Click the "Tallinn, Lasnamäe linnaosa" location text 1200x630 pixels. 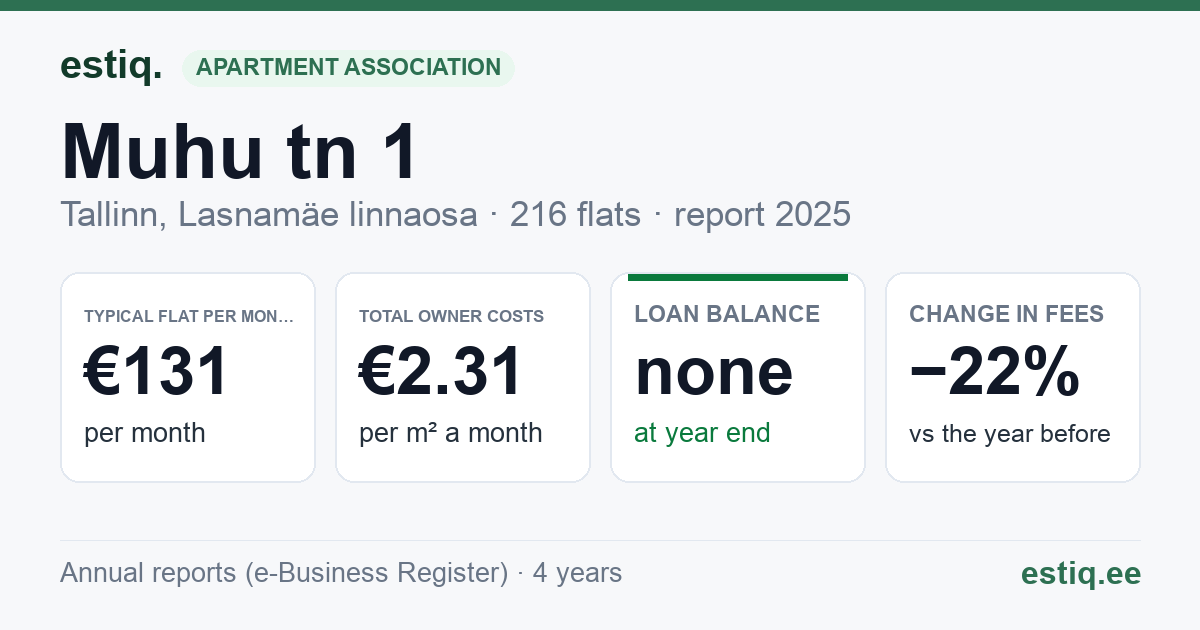pyautogui.click(x=269, y=214)
